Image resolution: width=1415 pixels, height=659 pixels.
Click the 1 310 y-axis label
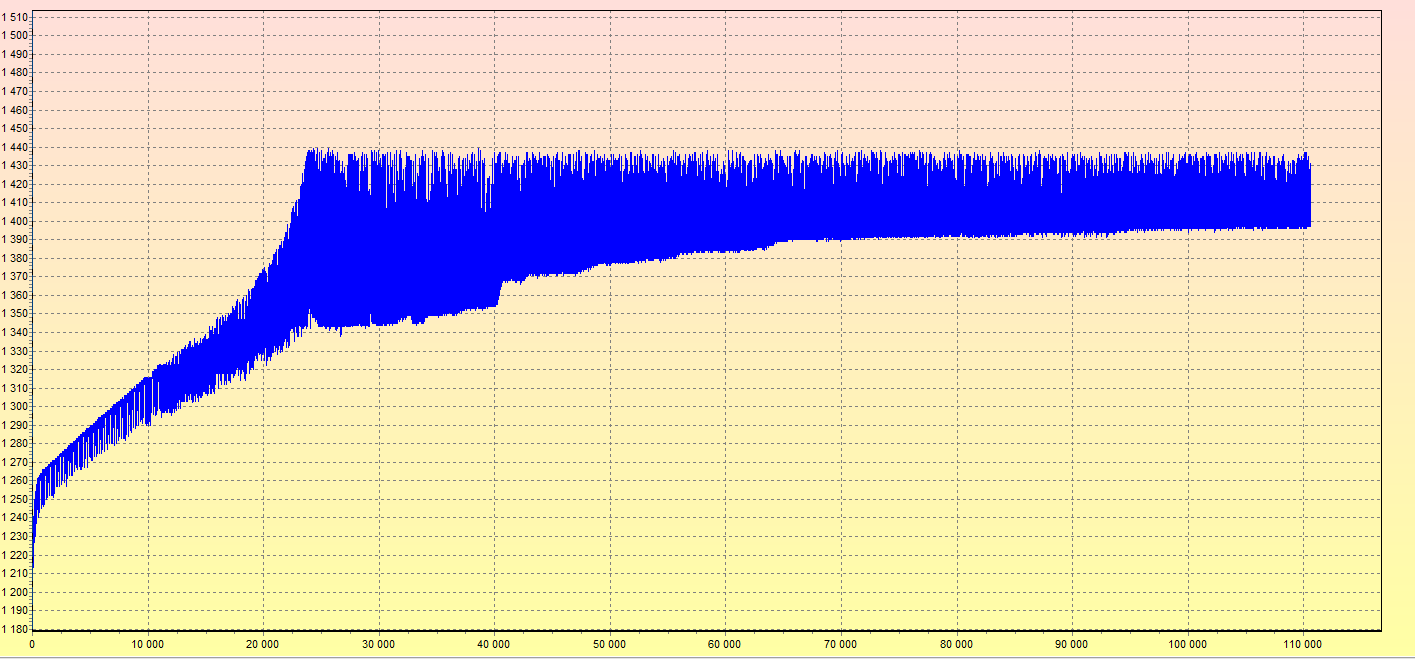tap(15, 388)
